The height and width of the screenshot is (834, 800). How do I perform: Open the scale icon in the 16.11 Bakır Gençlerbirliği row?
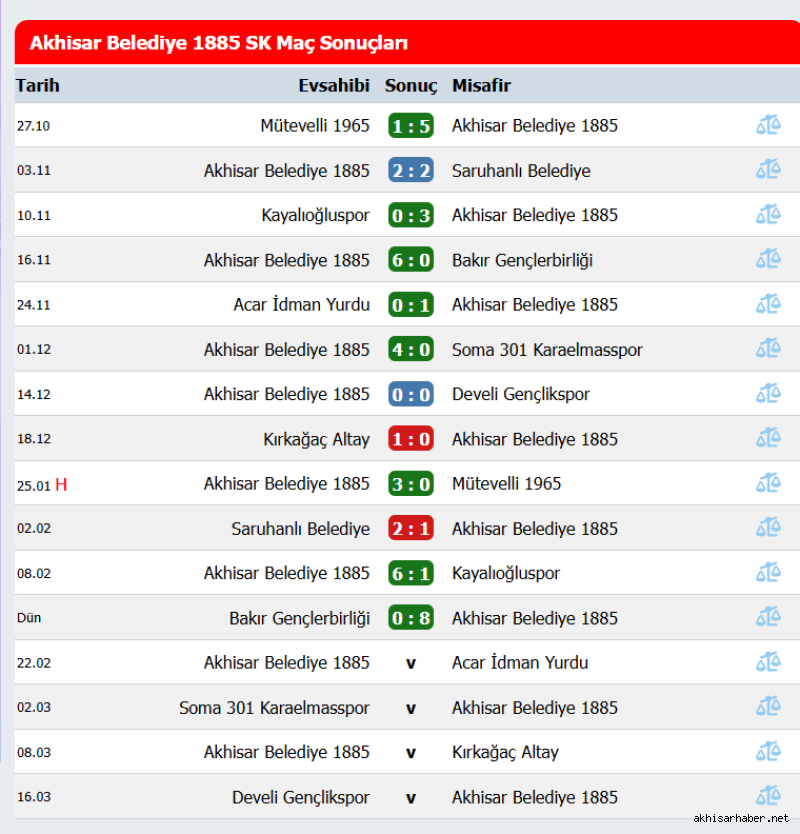tap(768, 259)
